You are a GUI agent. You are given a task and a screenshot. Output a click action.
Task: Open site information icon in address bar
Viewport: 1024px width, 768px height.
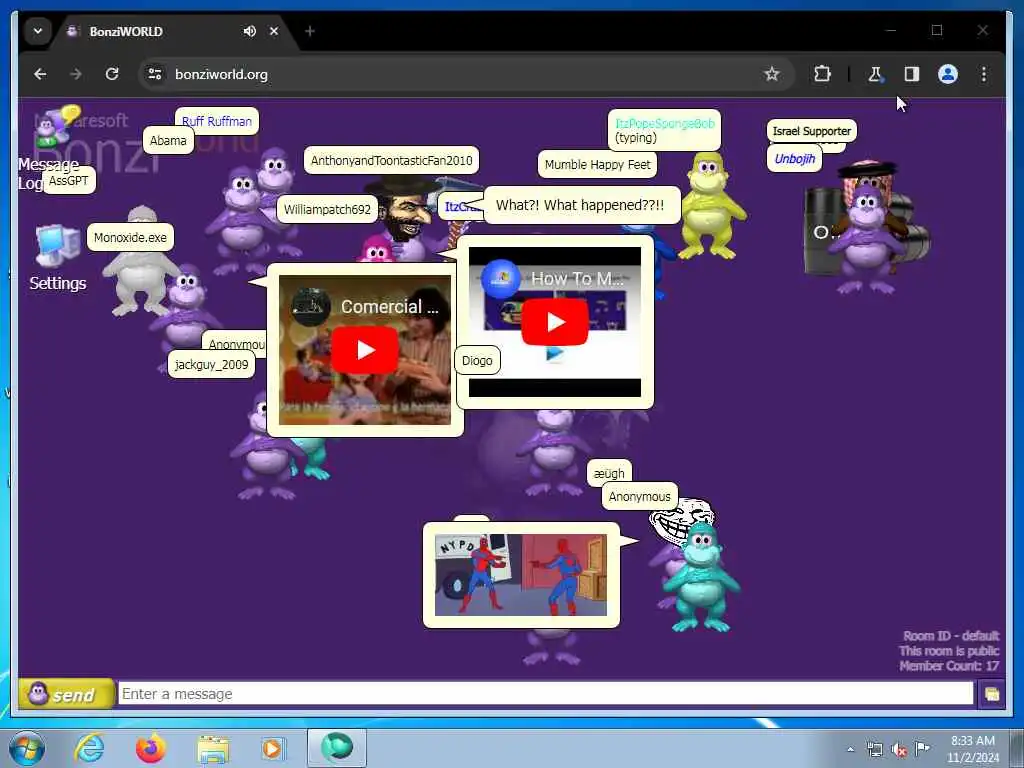(155, 74)
